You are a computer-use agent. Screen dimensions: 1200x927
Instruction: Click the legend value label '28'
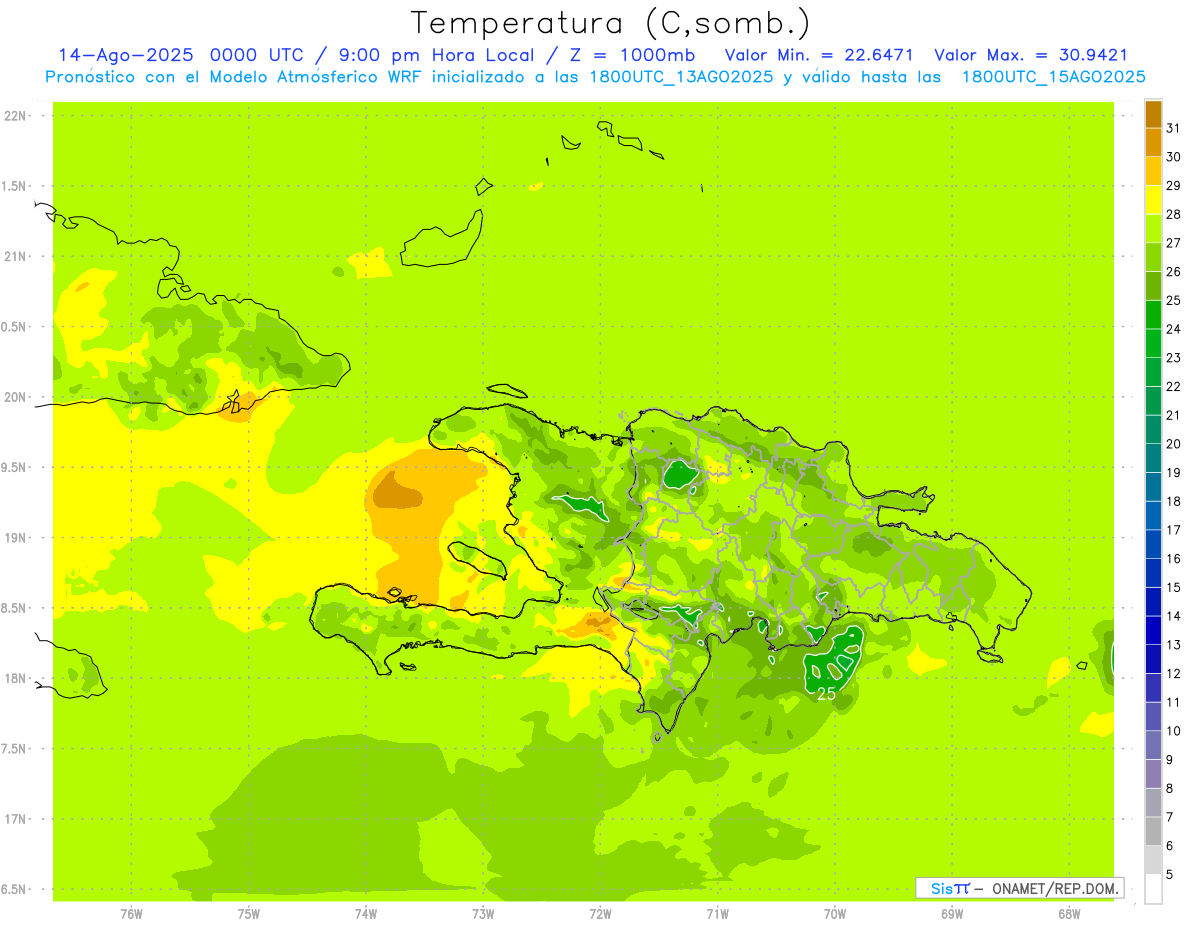point(1173,214)
